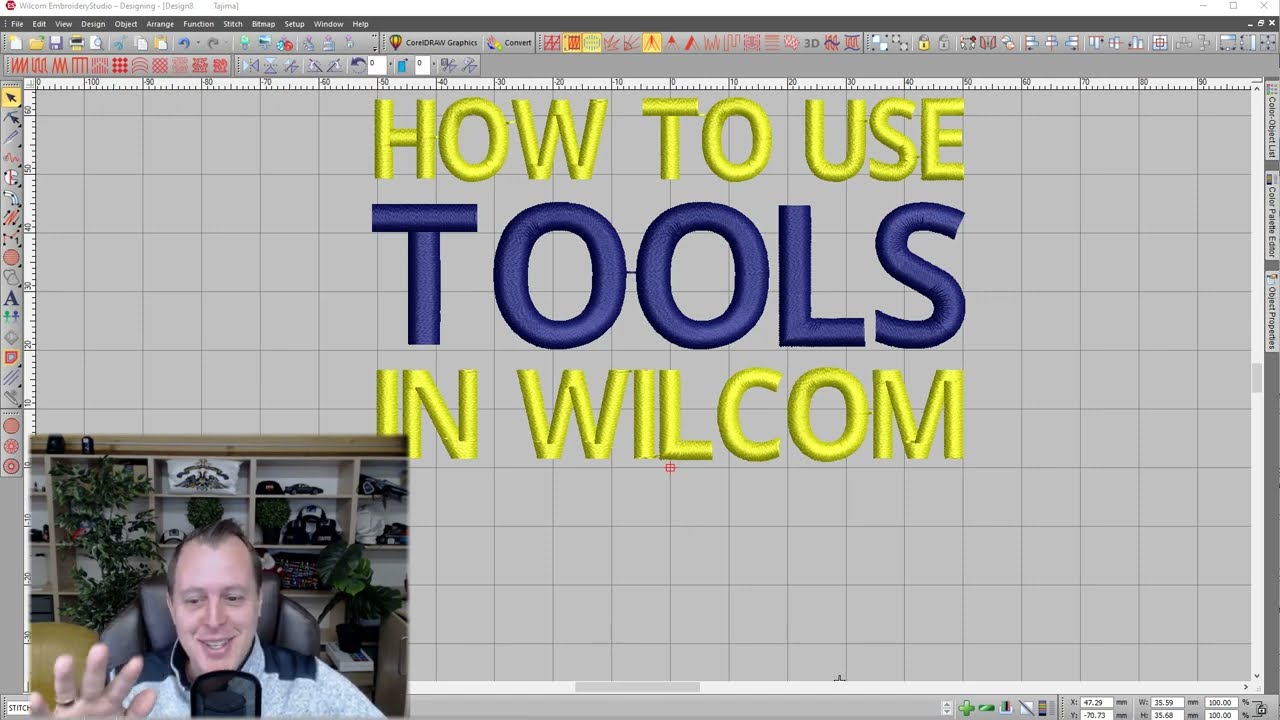Open the Edit menu

click(39, 24)
